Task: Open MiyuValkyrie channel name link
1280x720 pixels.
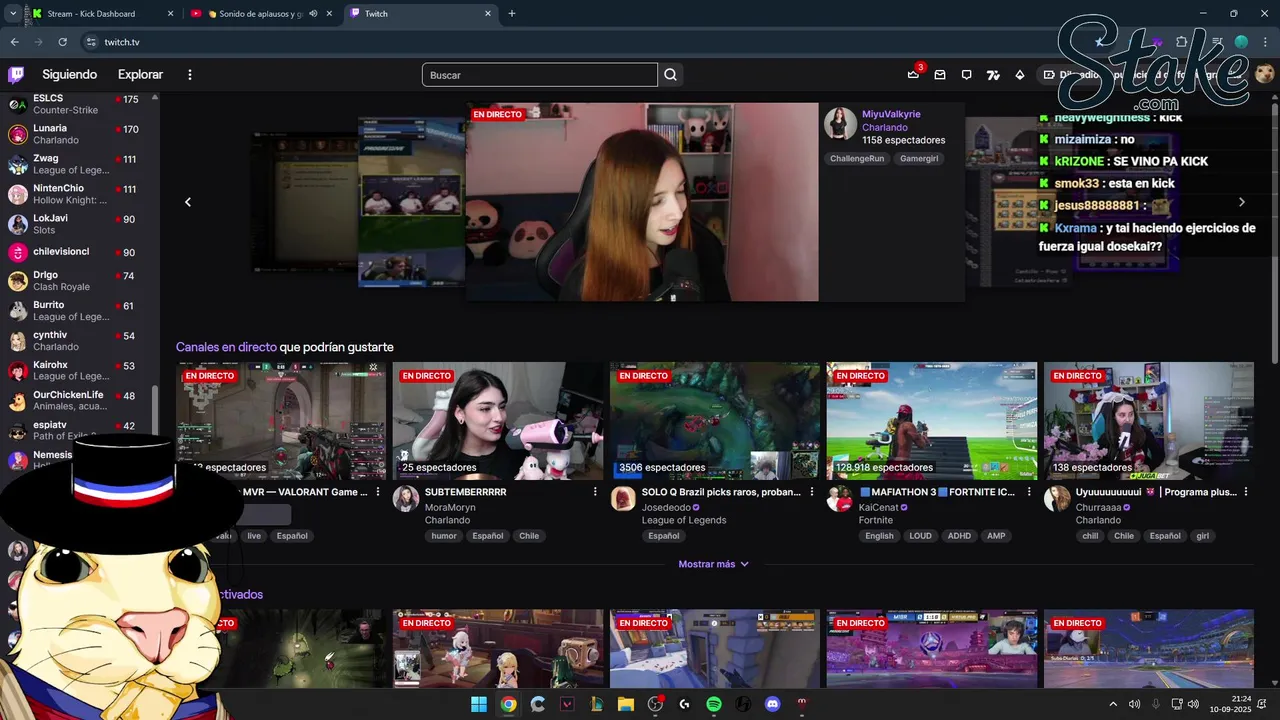Action: point(891,114)
